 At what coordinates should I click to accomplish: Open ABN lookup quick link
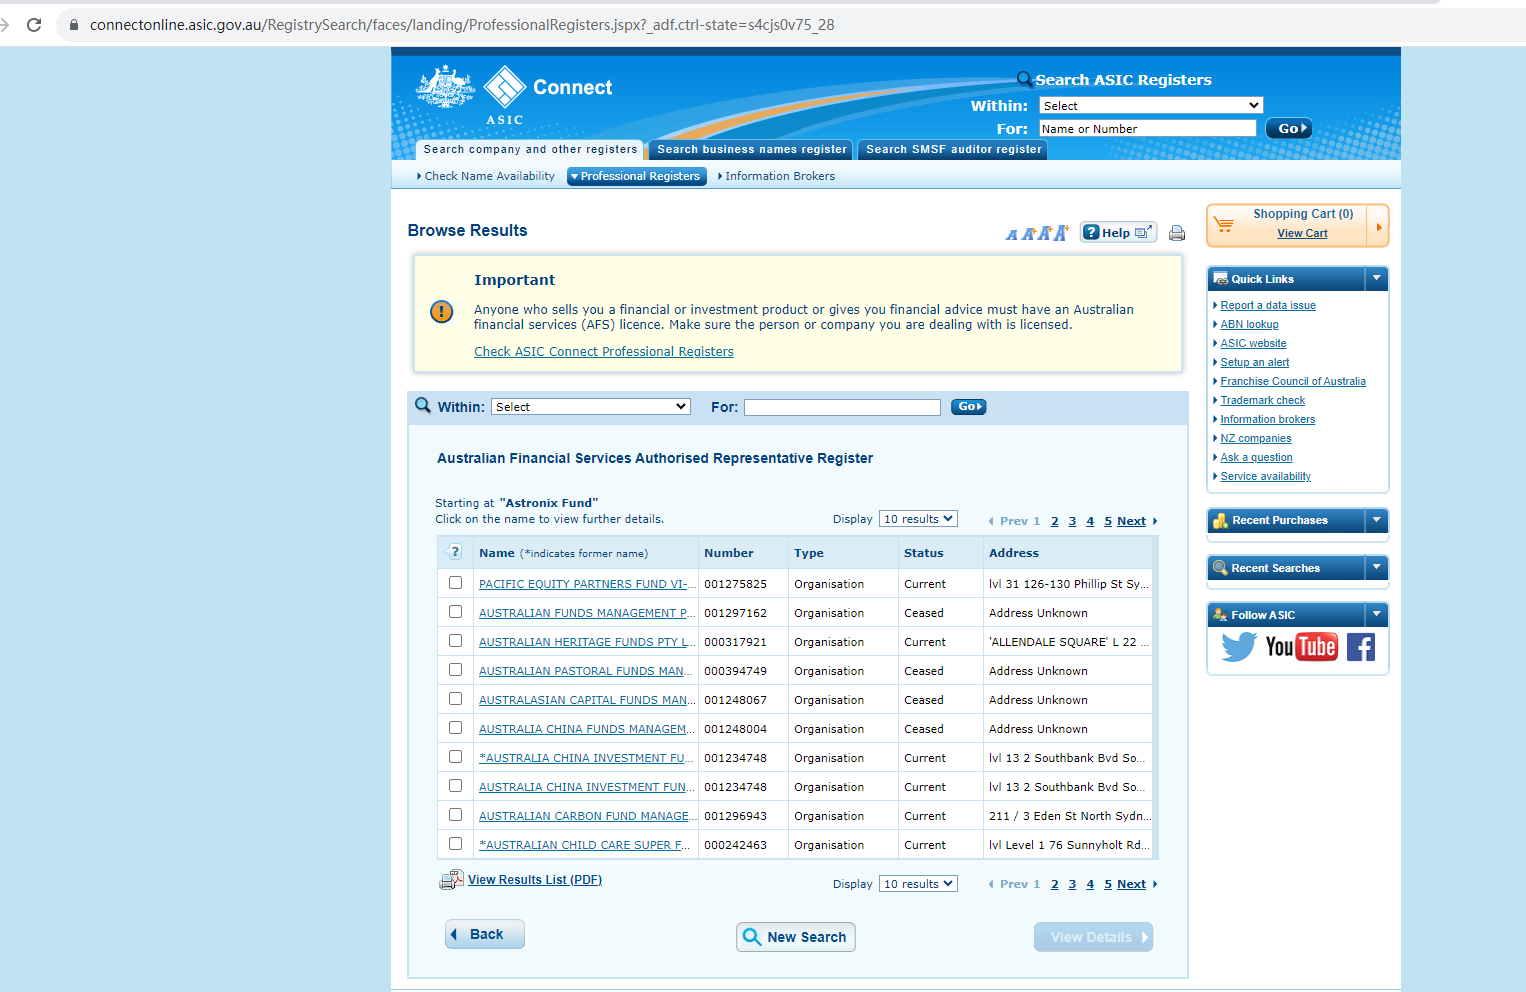[1249, 324]
